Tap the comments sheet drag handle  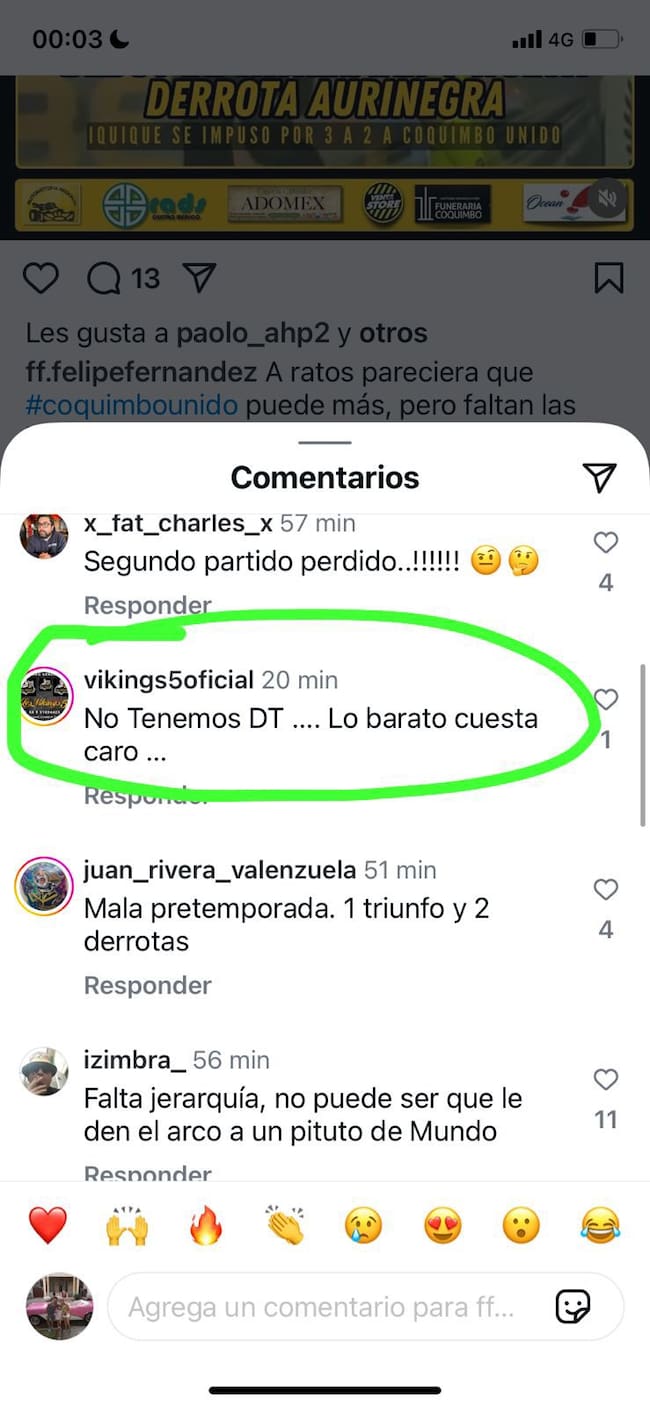325,442
